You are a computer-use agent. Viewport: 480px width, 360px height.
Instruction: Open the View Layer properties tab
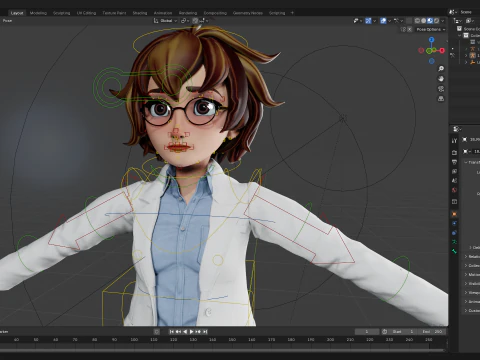[x=454, y=171]
